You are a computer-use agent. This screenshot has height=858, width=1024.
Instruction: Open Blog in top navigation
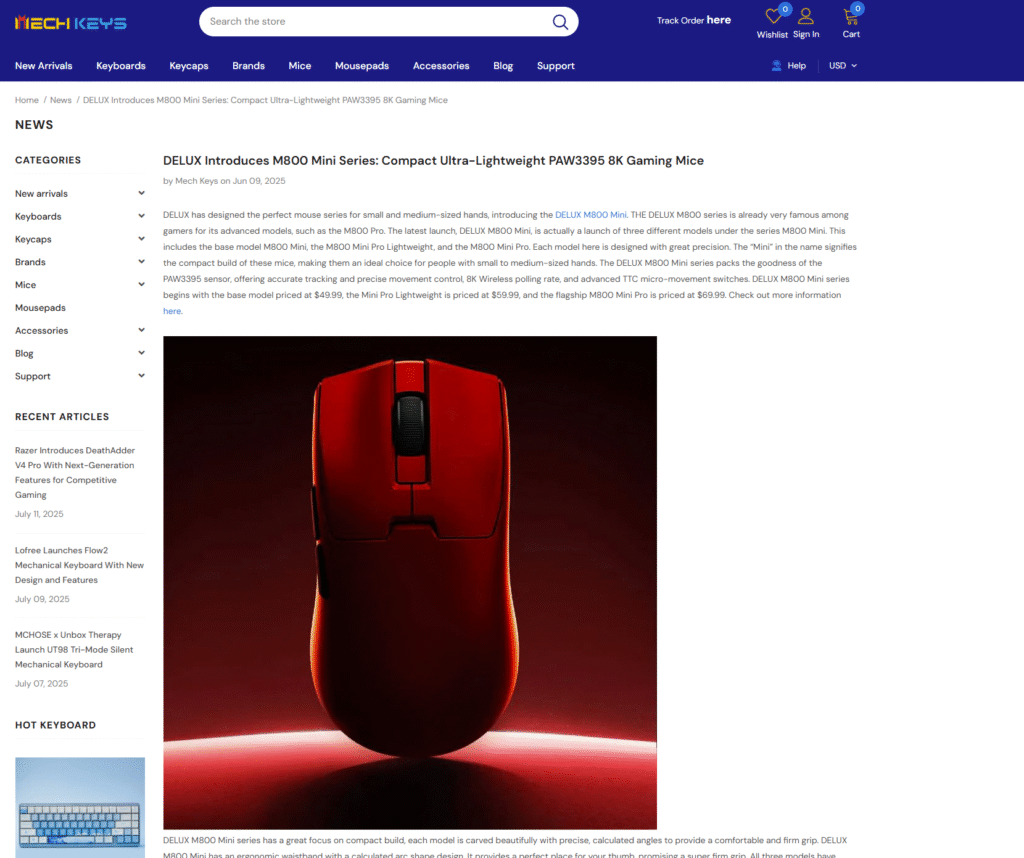(x=503, y=66)
